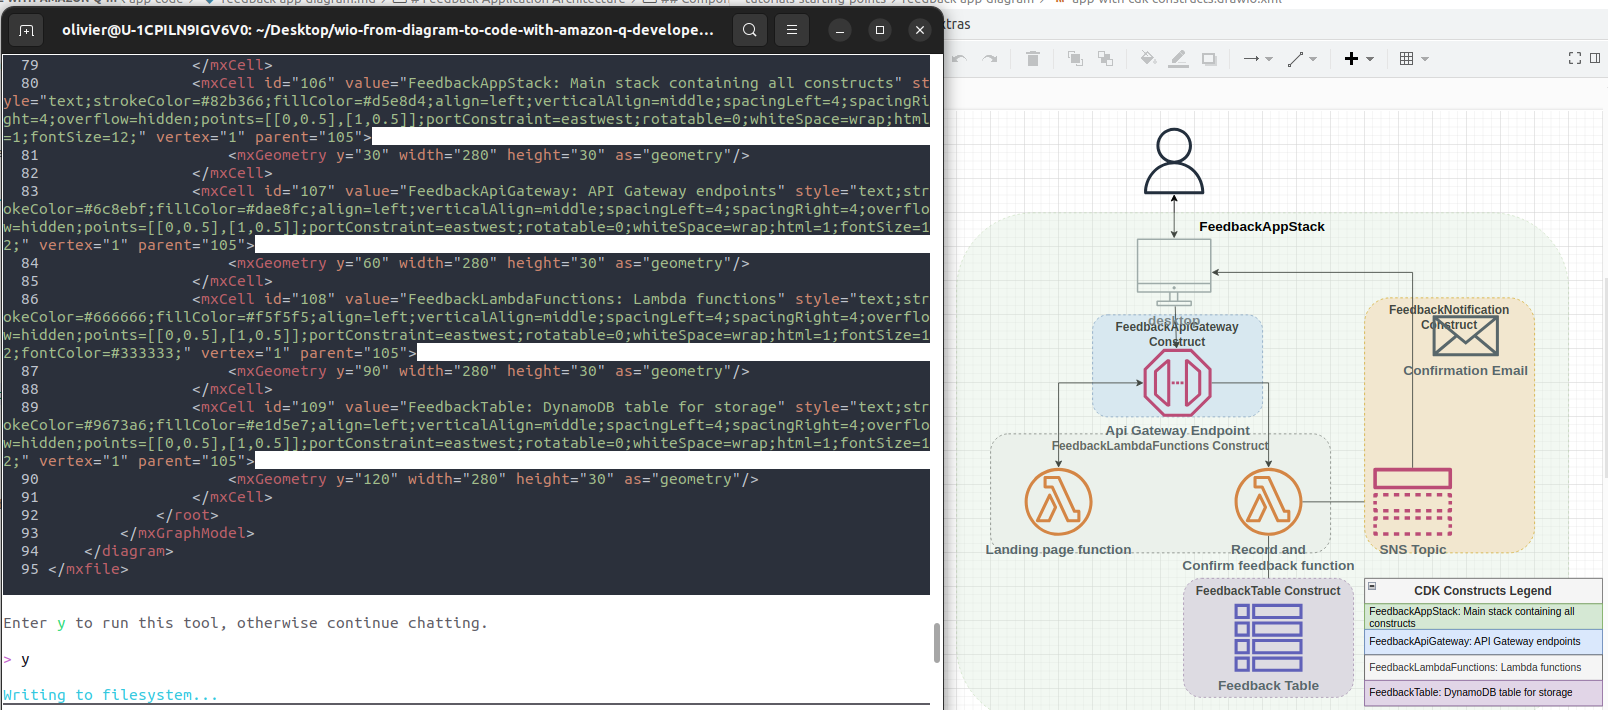The image size is (1608, 710).
Task: Click the Confirmation Email label
Action: click(x=1465, y=371)
